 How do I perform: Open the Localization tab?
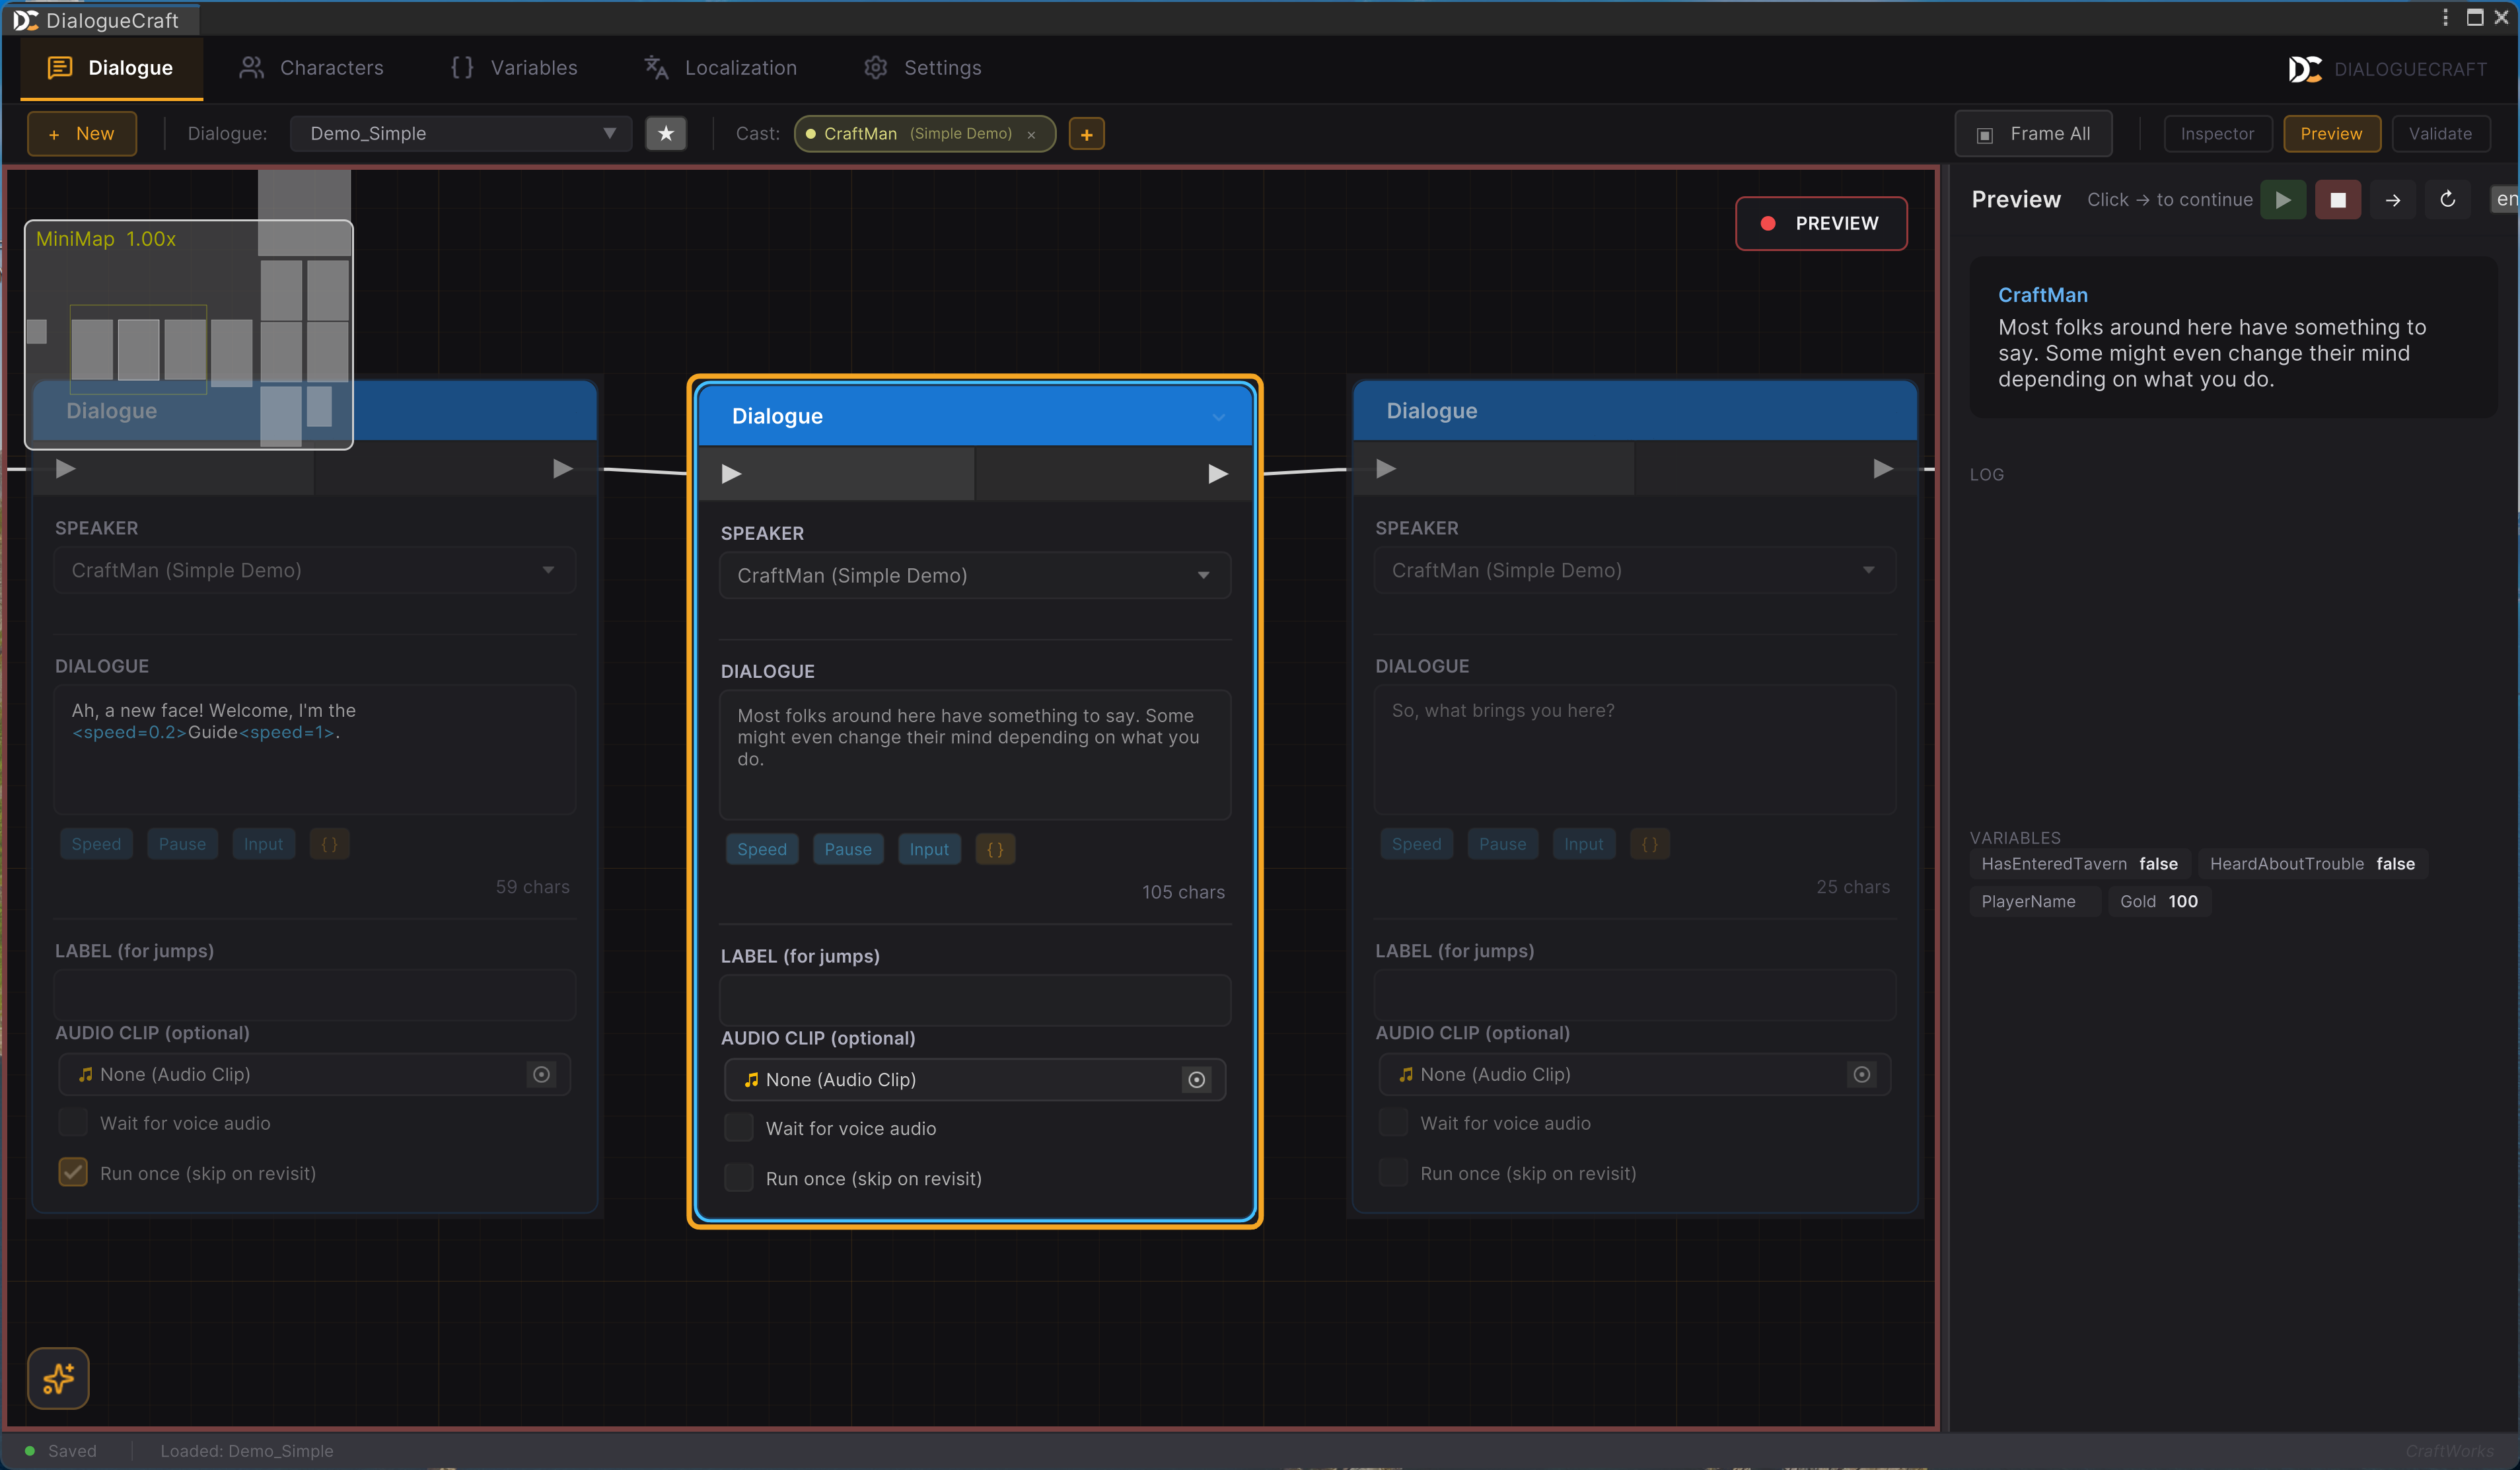point(721,68)
